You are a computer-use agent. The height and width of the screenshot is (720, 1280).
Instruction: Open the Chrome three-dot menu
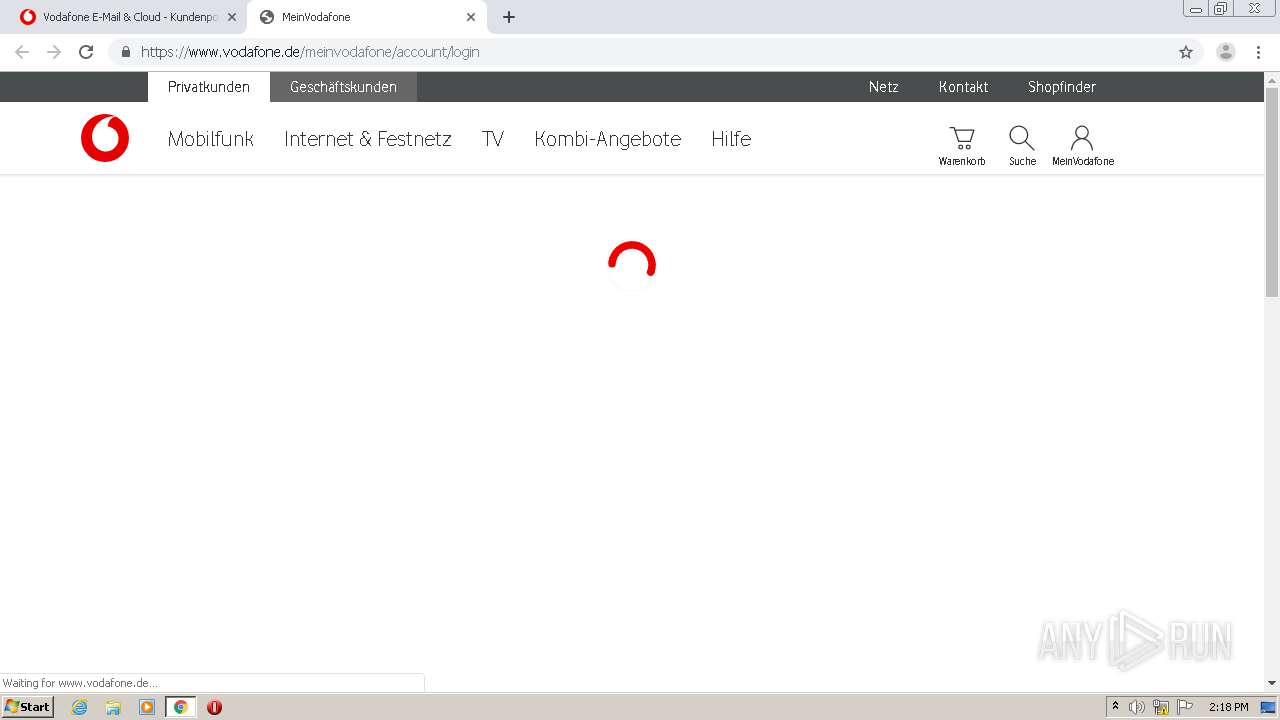(x=1258, y=52)
